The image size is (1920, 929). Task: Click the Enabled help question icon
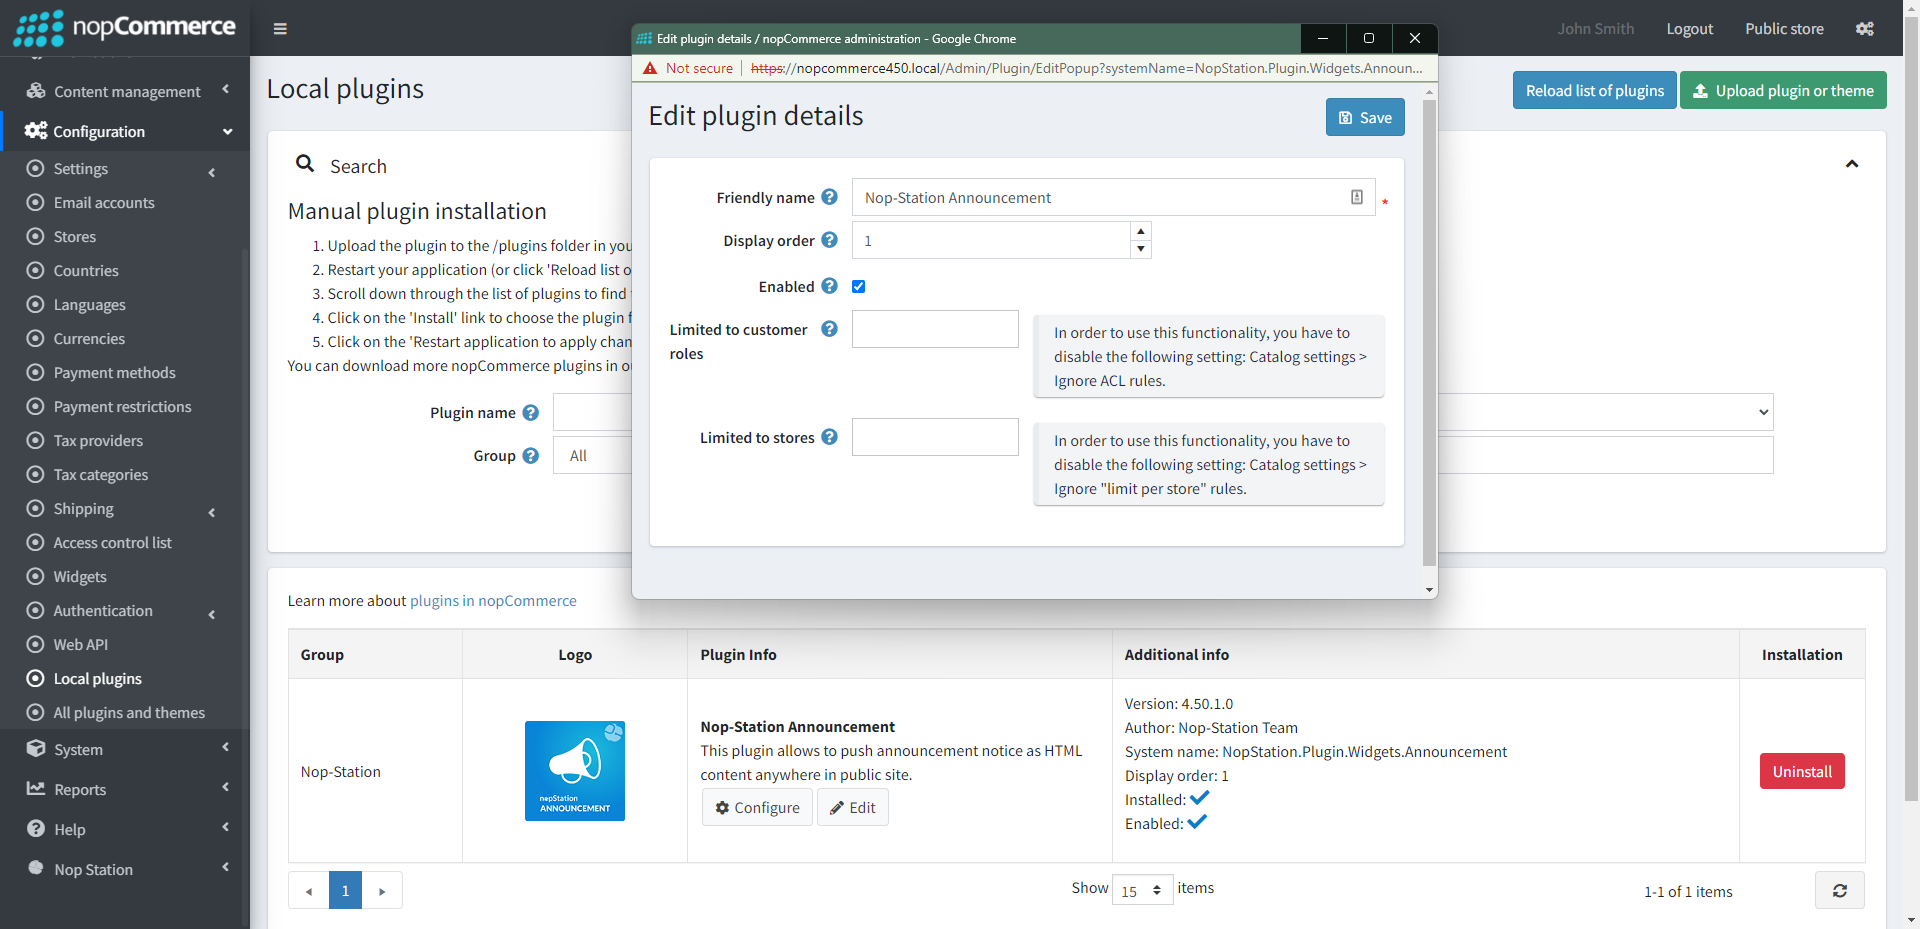(x=829, y=286)
